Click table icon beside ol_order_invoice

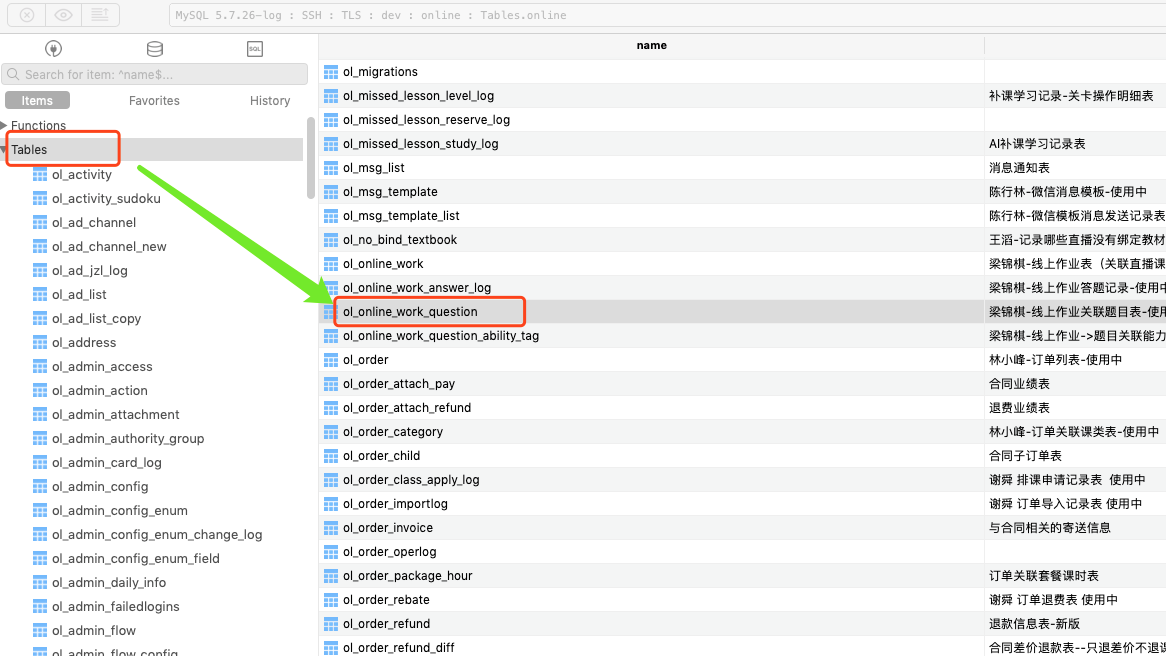pyautogui.click(x=331, y=528)
